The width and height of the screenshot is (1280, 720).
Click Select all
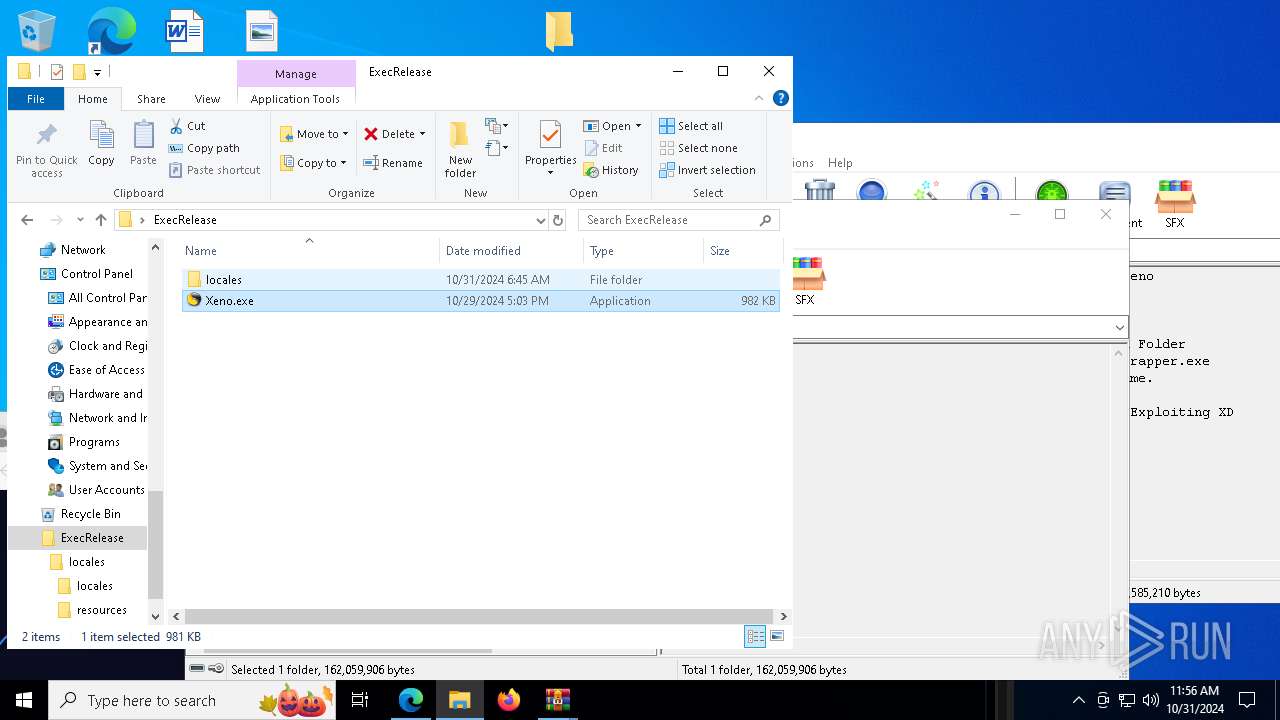tap(691, 126)
